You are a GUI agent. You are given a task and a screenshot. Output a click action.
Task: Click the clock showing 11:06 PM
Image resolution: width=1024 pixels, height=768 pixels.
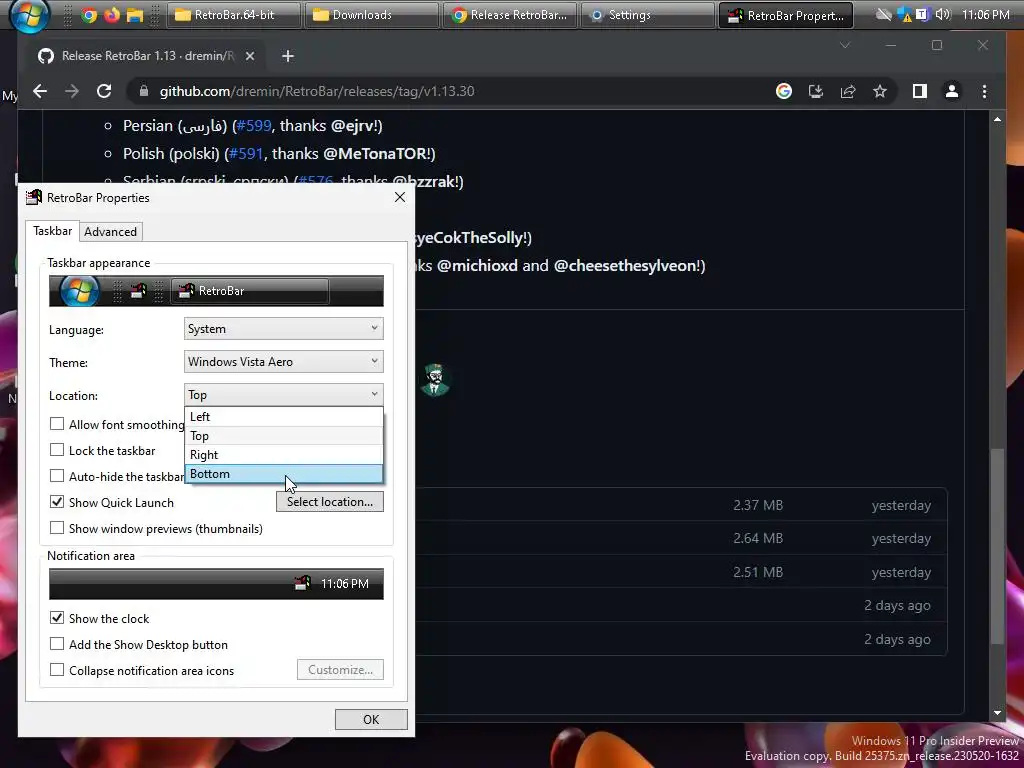point(986,14)
